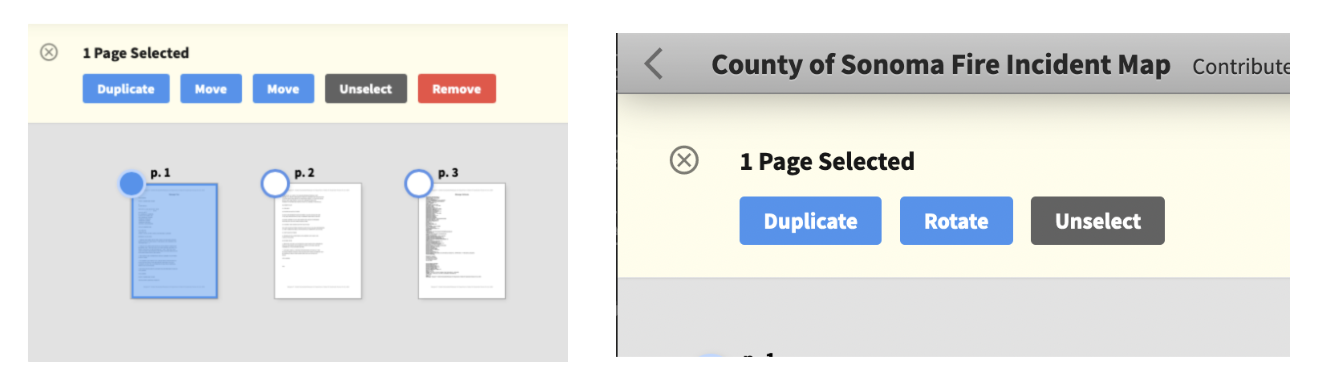Image resolution: width=1336 pixels, height=390 pixels.
Task: Open the page 2 thumbnail
Action: [x=318, y=241]
